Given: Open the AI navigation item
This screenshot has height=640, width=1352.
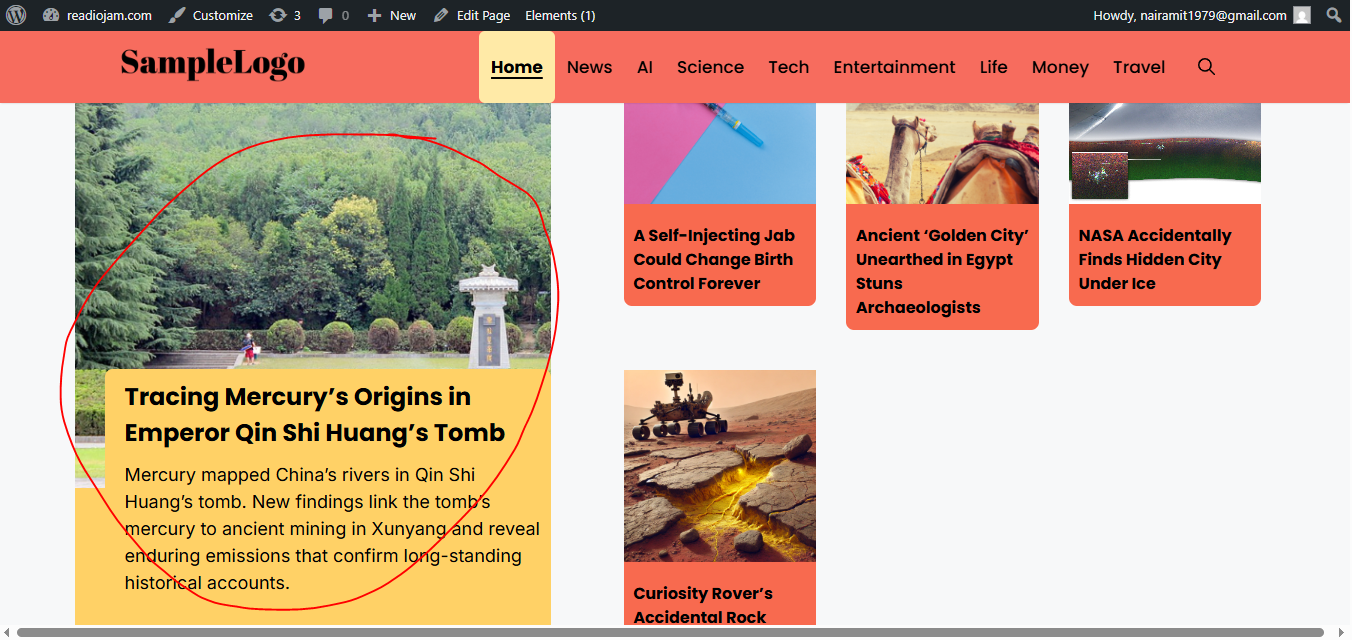Looking at the screenshot, I should (645, 67).
